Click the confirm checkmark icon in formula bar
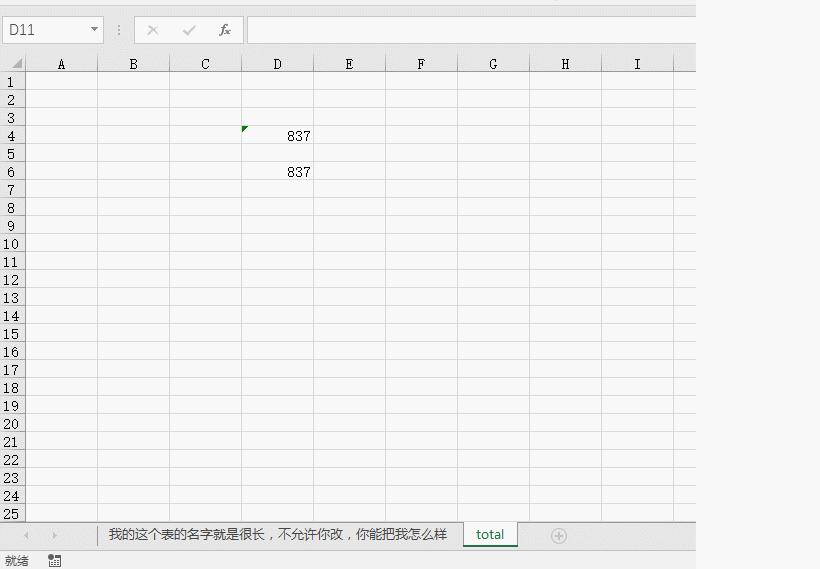Screen dimensions: 820x569 click(x=189, y=30)
